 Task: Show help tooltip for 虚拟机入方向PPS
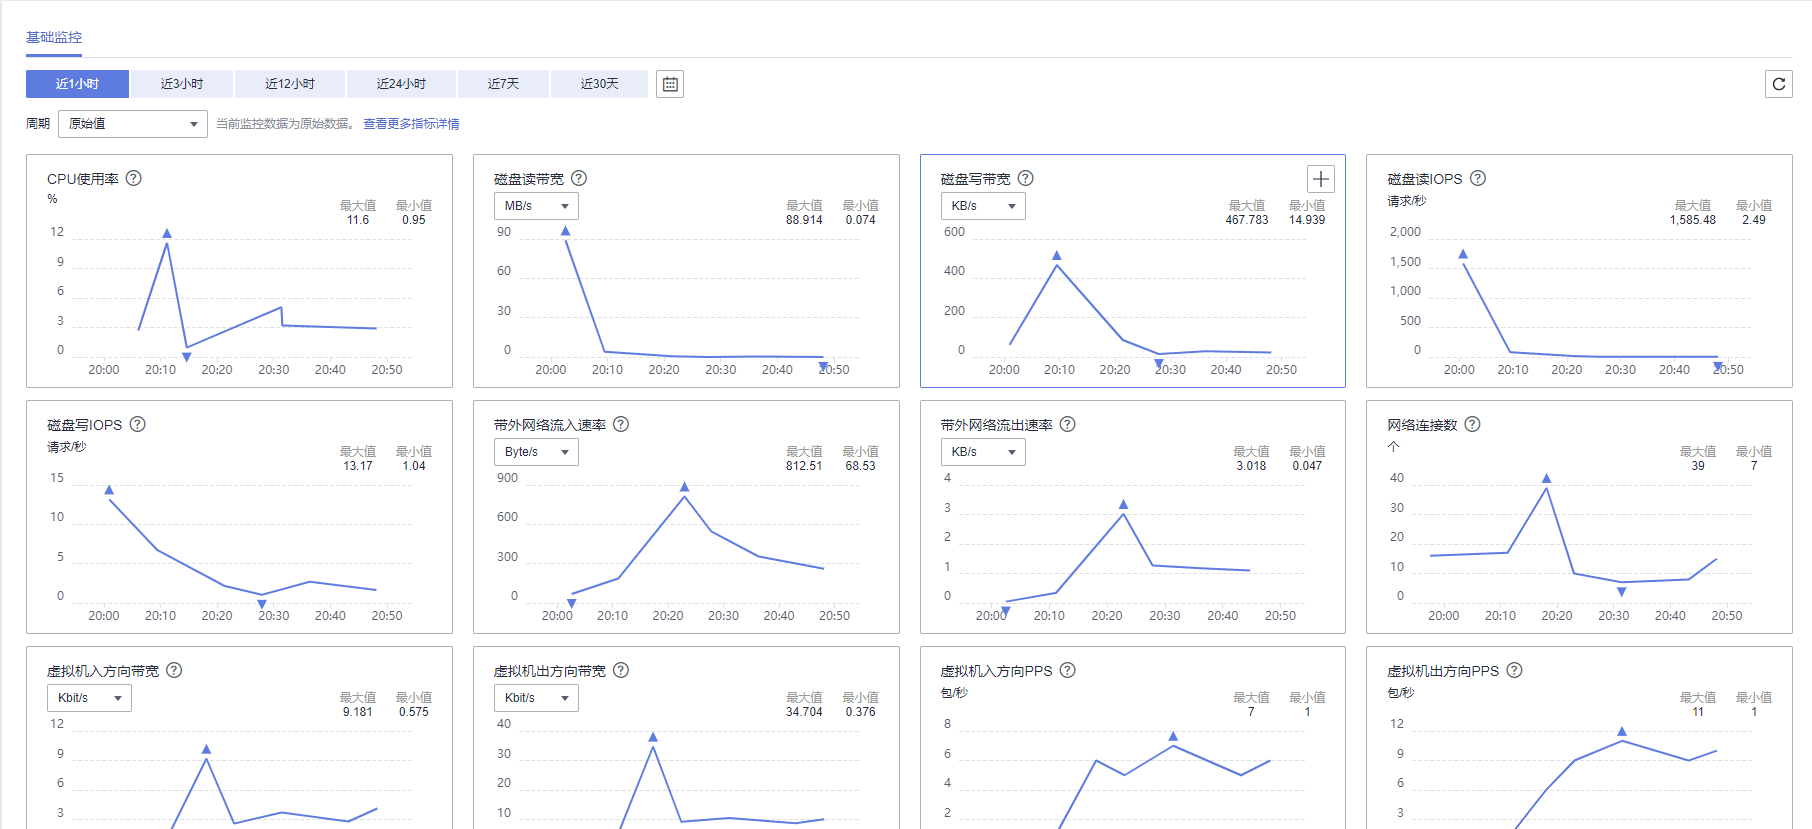(x=1068, y=670)
